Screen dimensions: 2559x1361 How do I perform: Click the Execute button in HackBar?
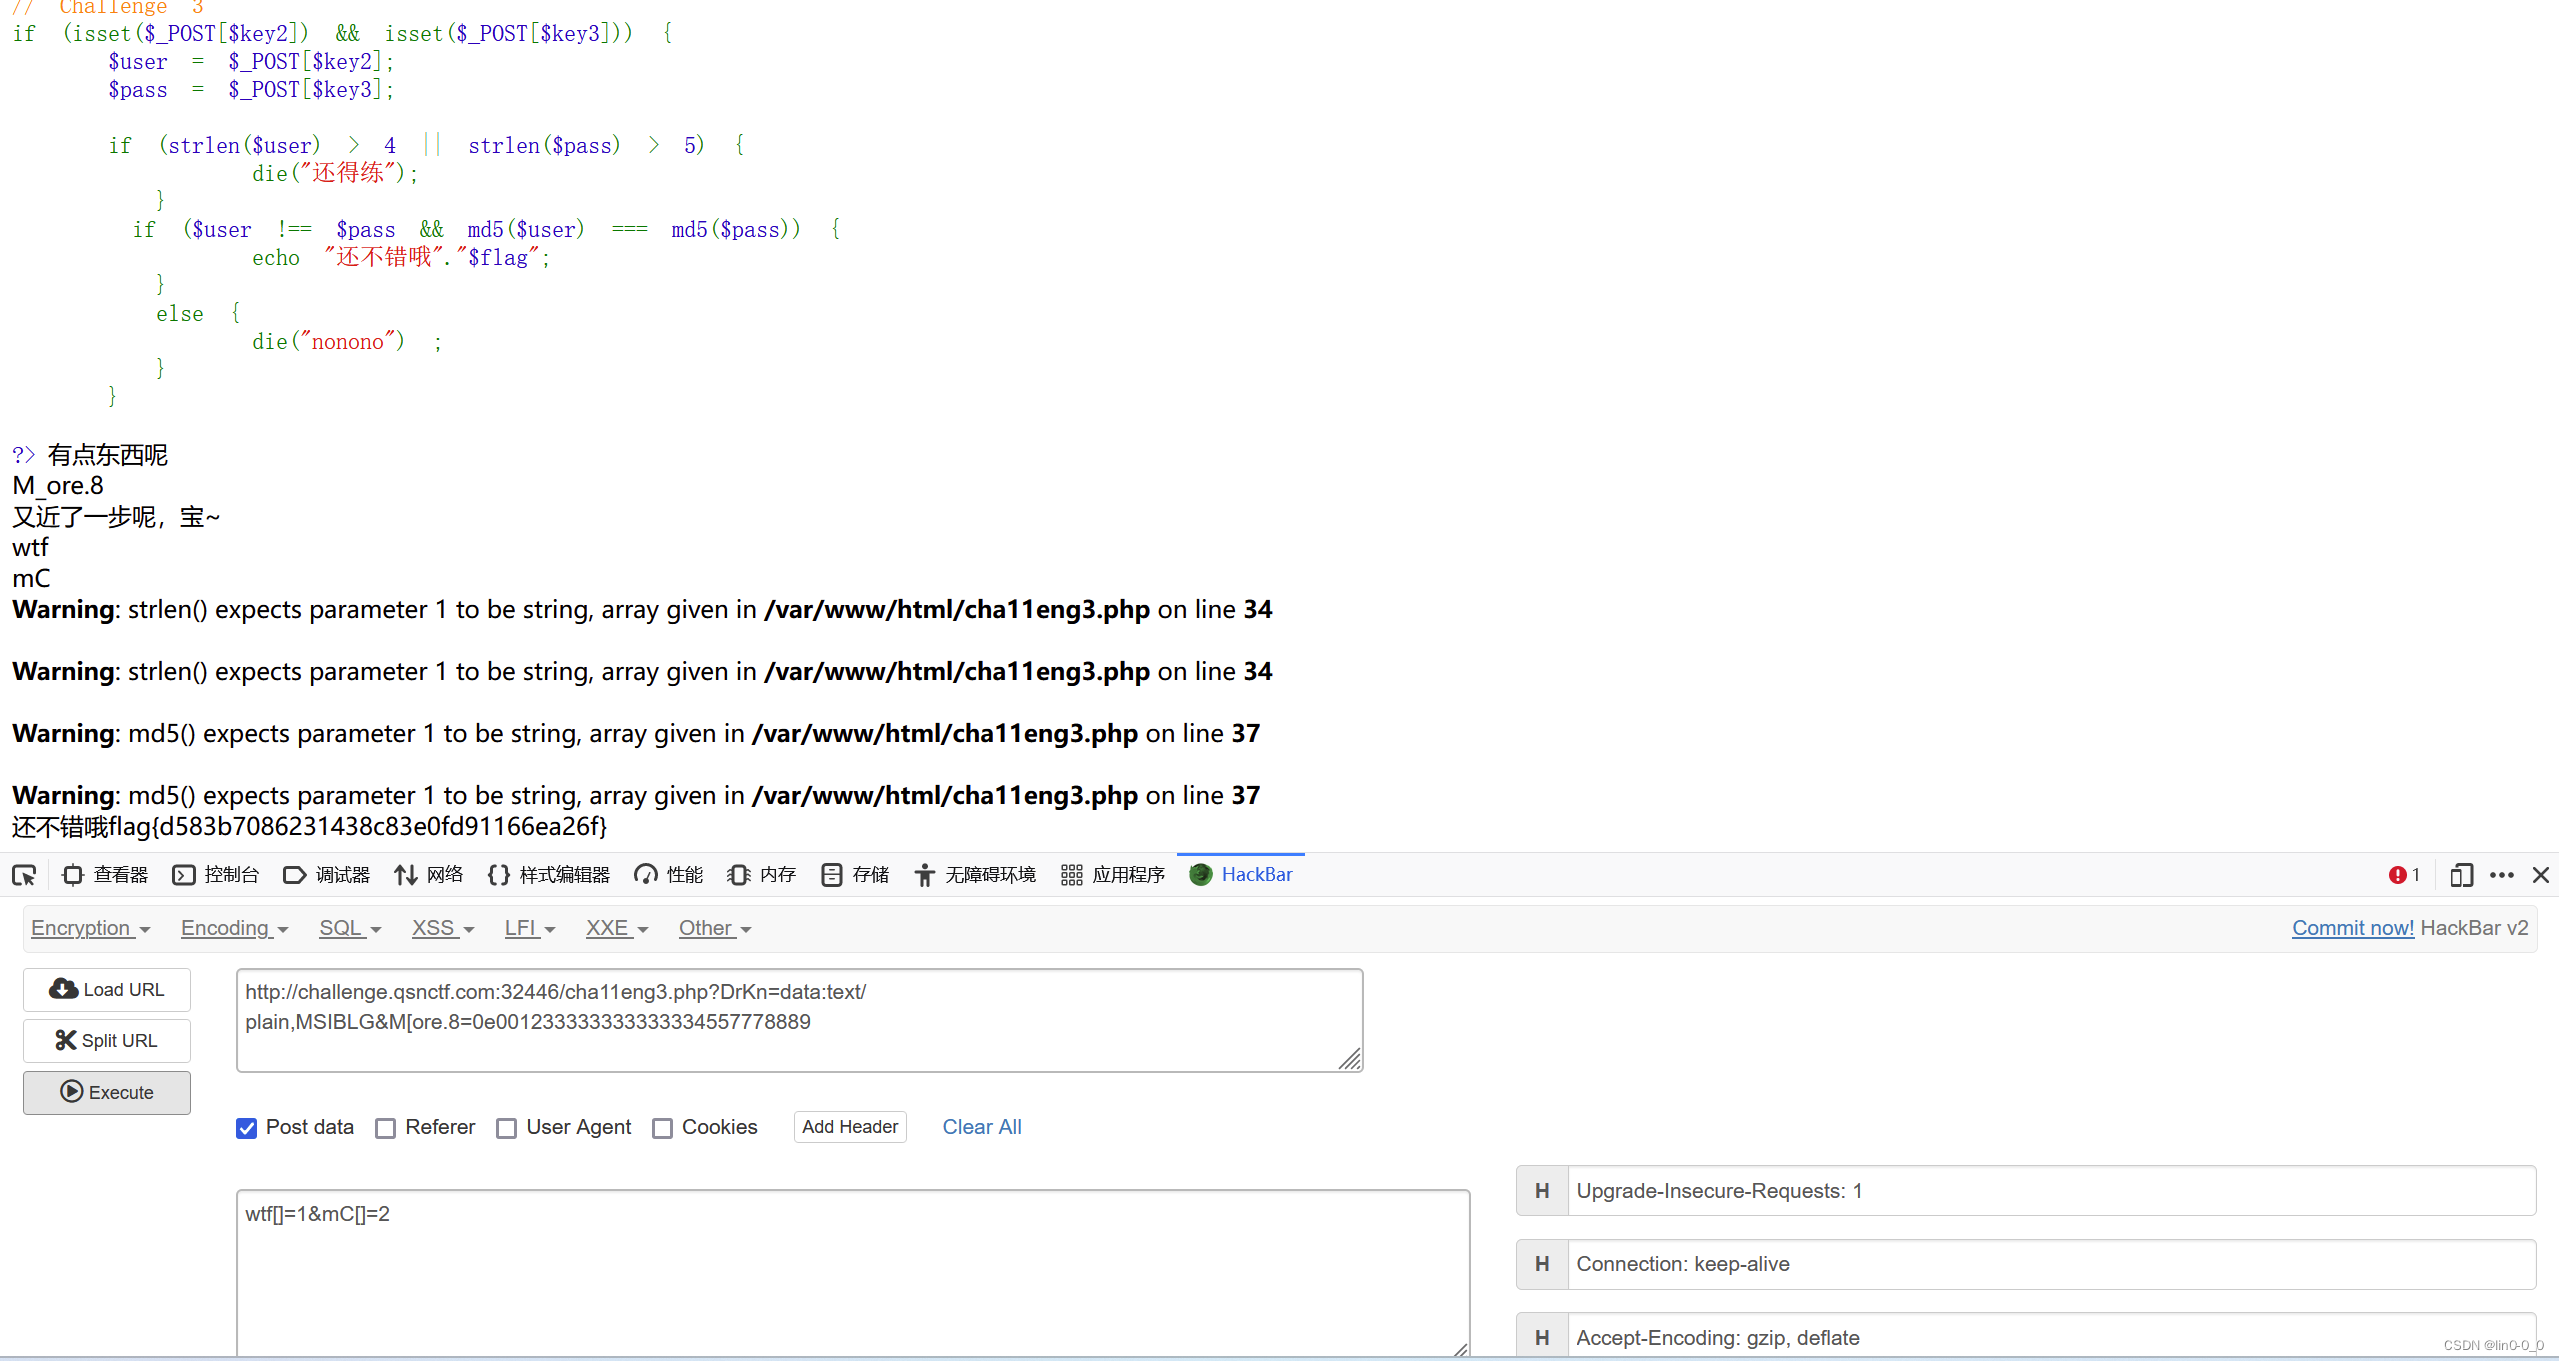point(107,1090)
